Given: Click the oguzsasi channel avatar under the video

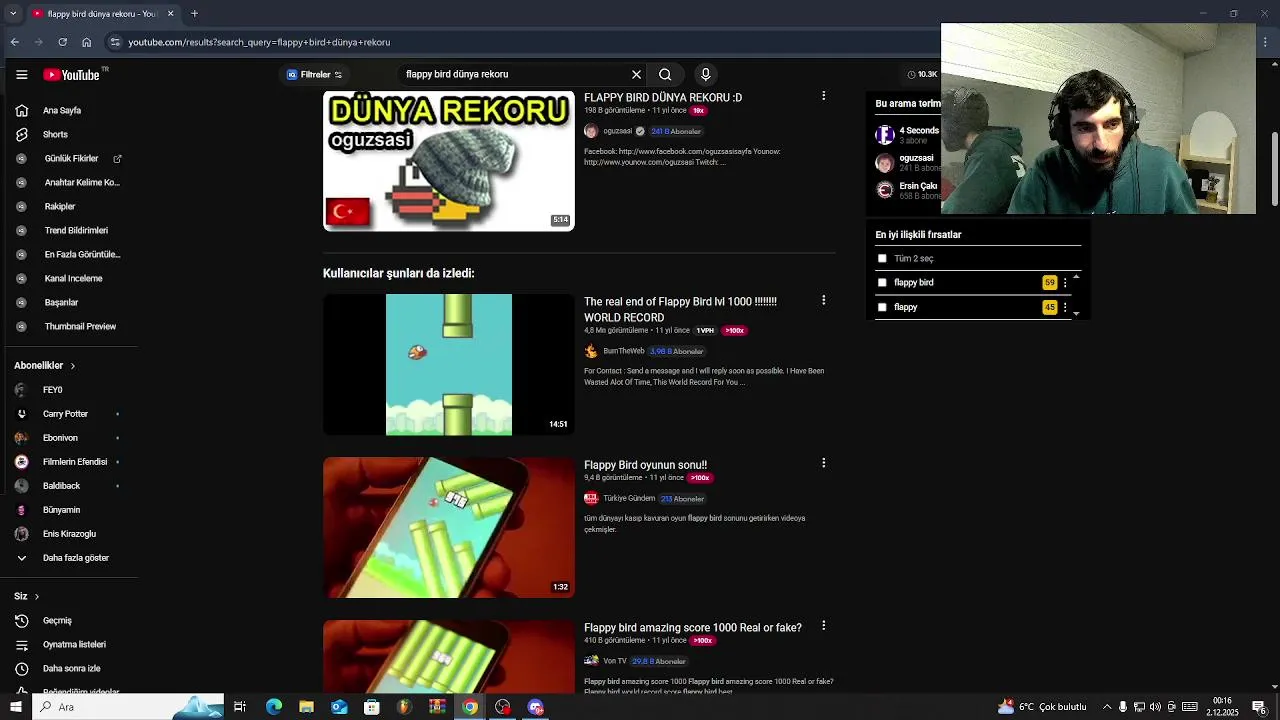Looking at the screenshot, I should click(591, 131).
